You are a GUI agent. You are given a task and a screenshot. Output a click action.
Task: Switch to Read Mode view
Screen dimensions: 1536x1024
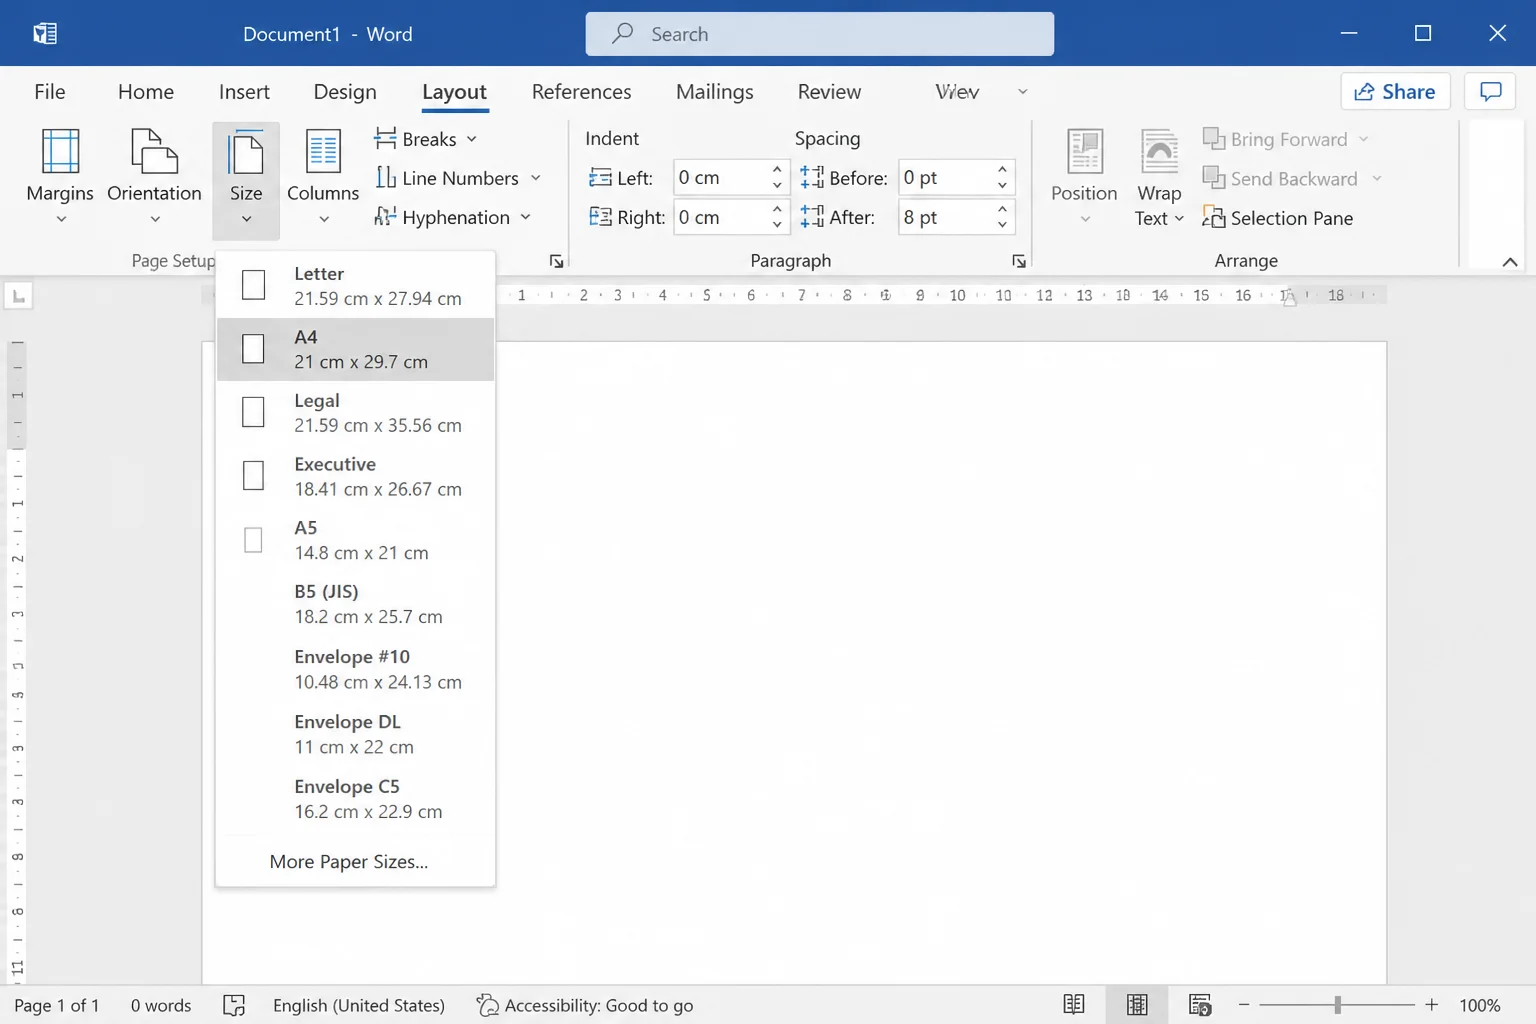[1074, 1005]
